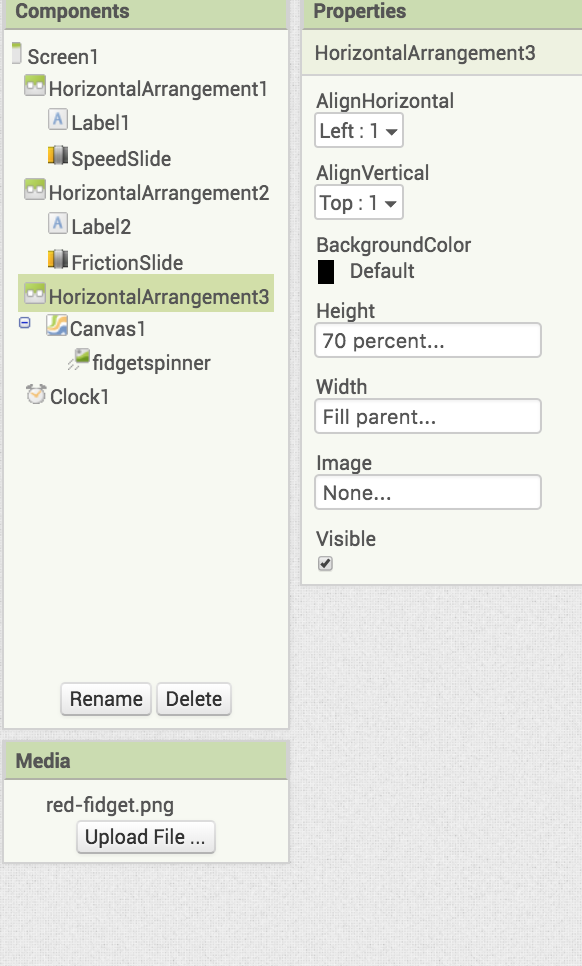
Task: Select the highlighted HorizontalArrangement3 row
Action: tap(146, 293)
